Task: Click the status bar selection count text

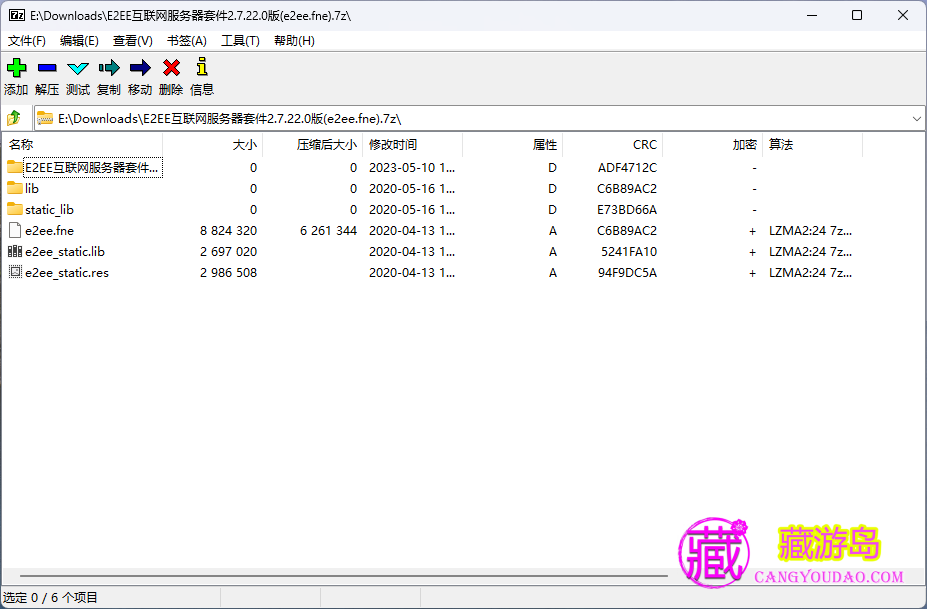Action: pyautogui.click(x=50, y=597)
